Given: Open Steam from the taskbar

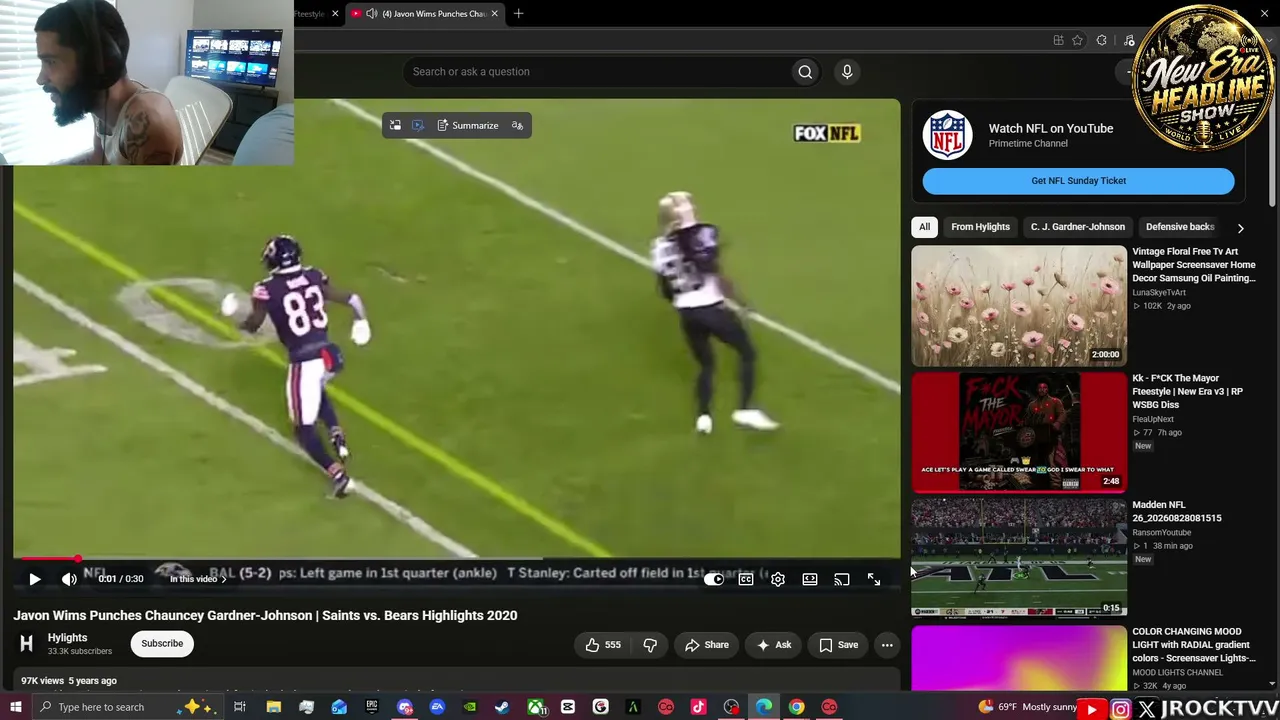Looking at the screenshot, I should 502,707.
